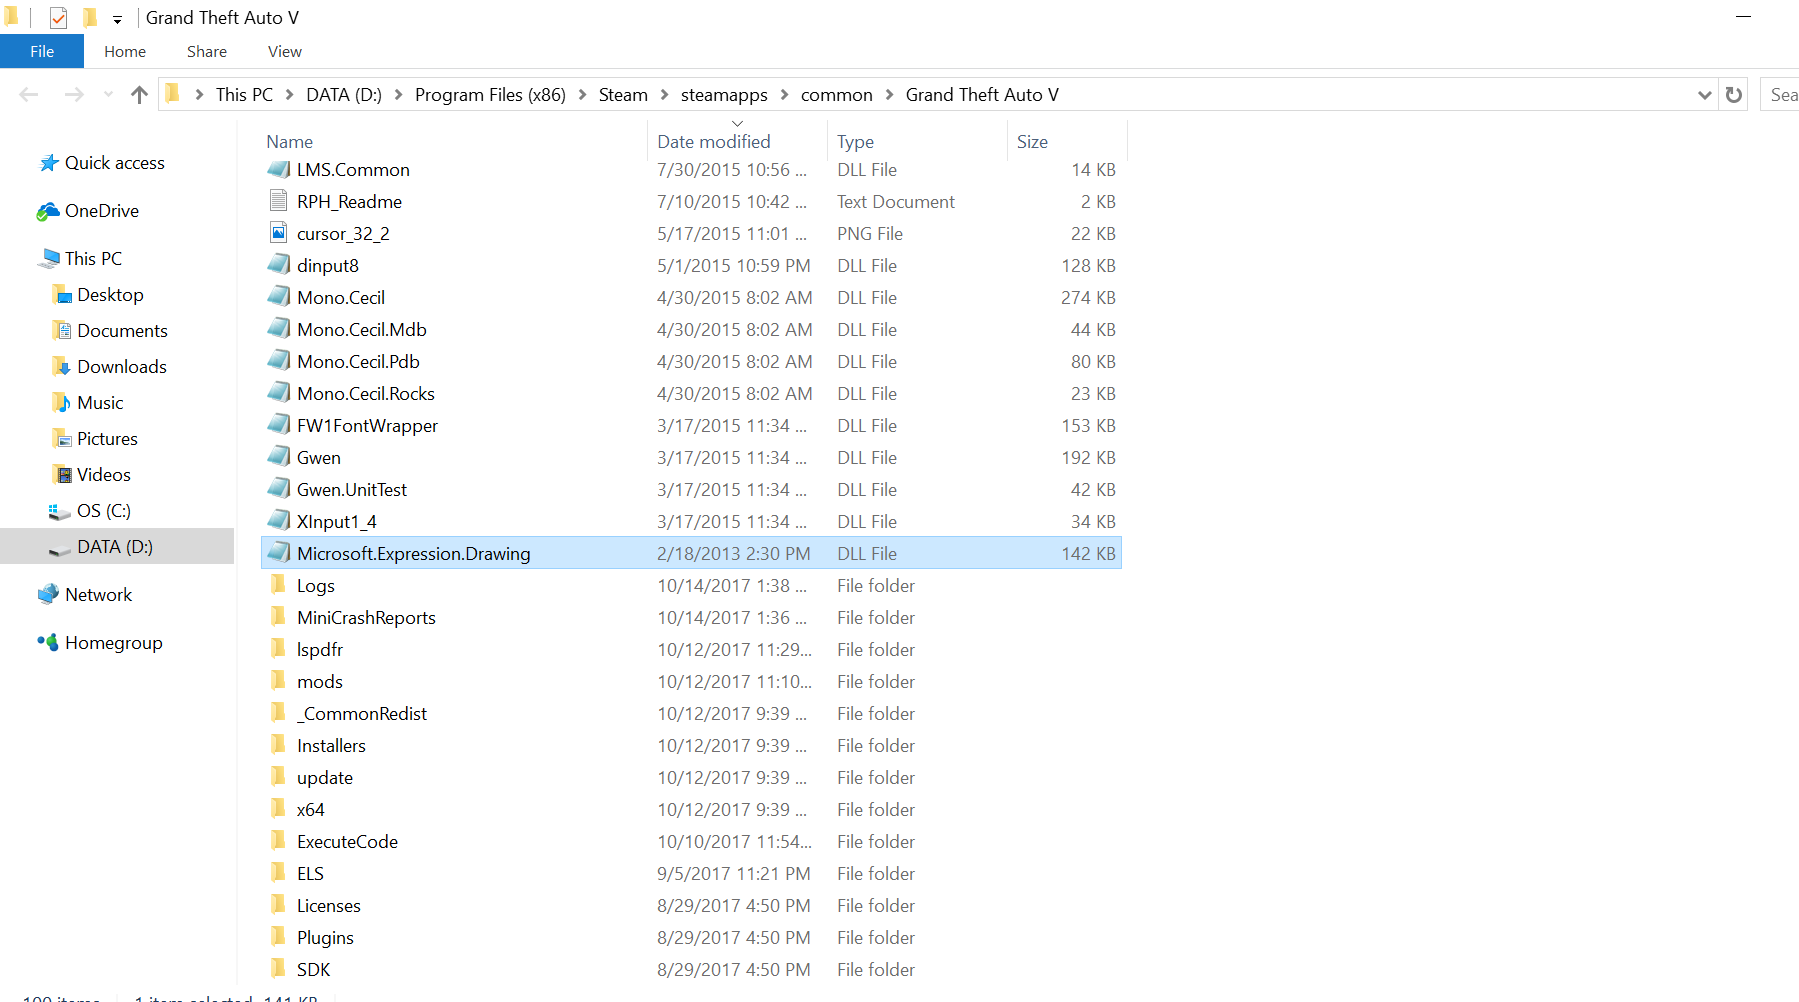Select the XInput1_4 DLL icon
This screenshot has width=1799, height=1002.
point(279,521)
